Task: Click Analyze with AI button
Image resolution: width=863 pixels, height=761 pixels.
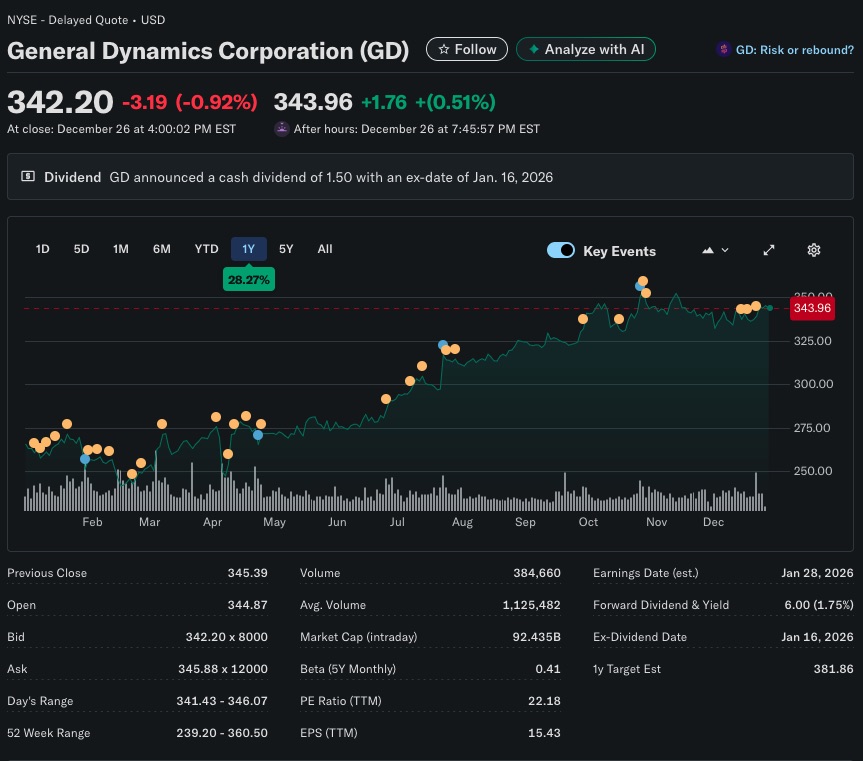Action: click(586, 49)
